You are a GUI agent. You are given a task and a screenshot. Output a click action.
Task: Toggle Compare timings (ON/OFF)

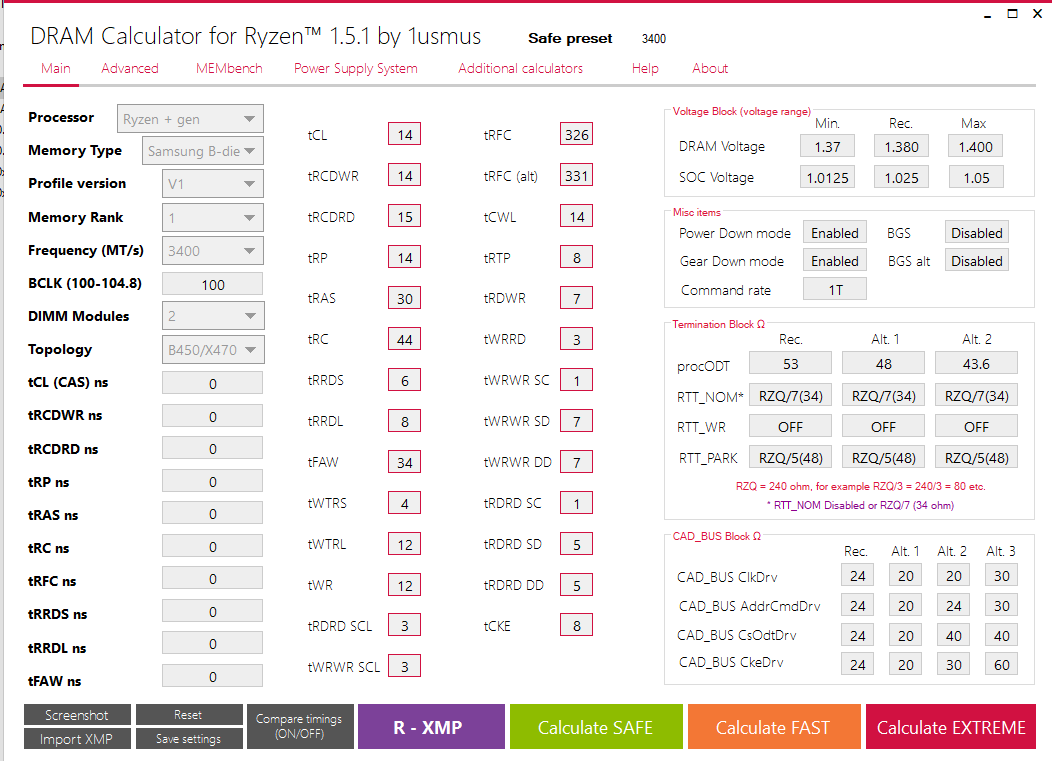[300, 726]
